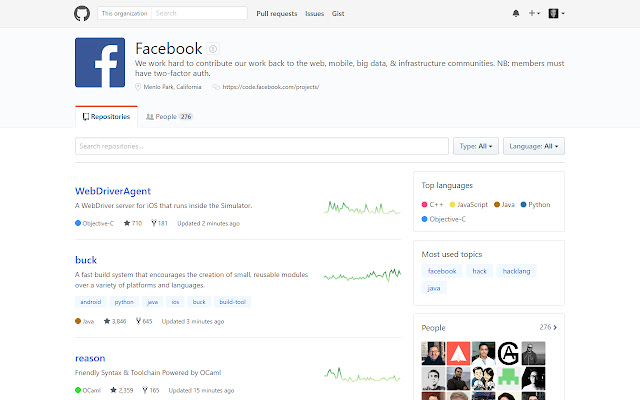Open Gist in the top navigation
Screen dimensions: 640x400
[338, 13]
